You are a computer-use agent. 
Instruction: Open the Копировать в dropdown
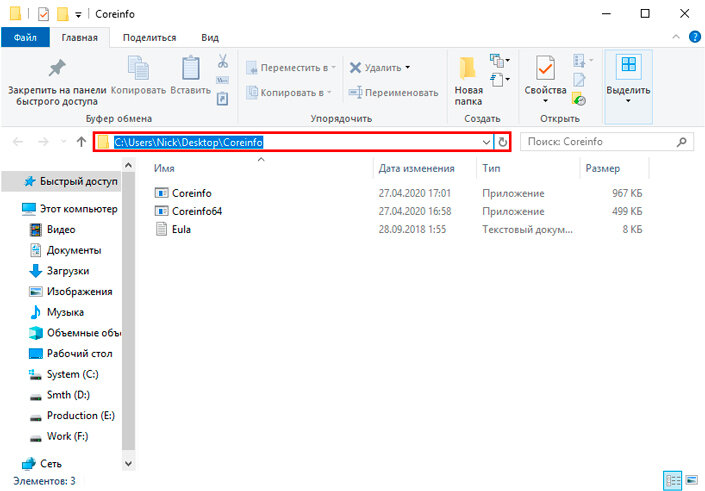pyautogui.click(x=289, y=93)
